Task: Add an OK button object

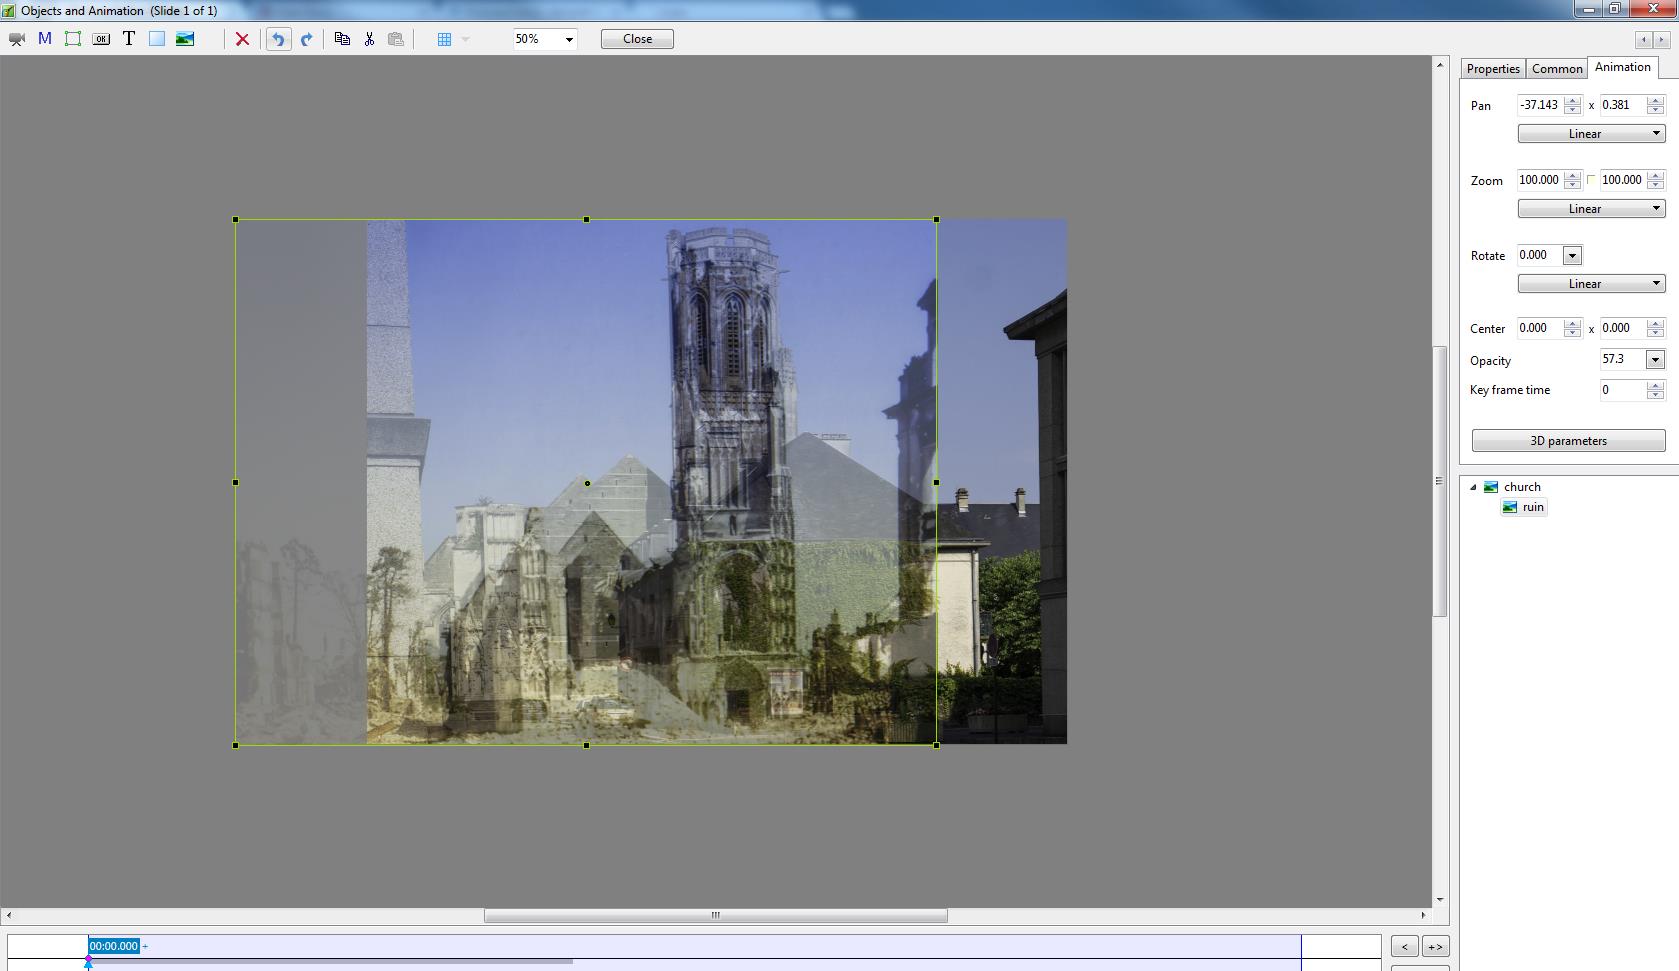Action: pos(101,39)
